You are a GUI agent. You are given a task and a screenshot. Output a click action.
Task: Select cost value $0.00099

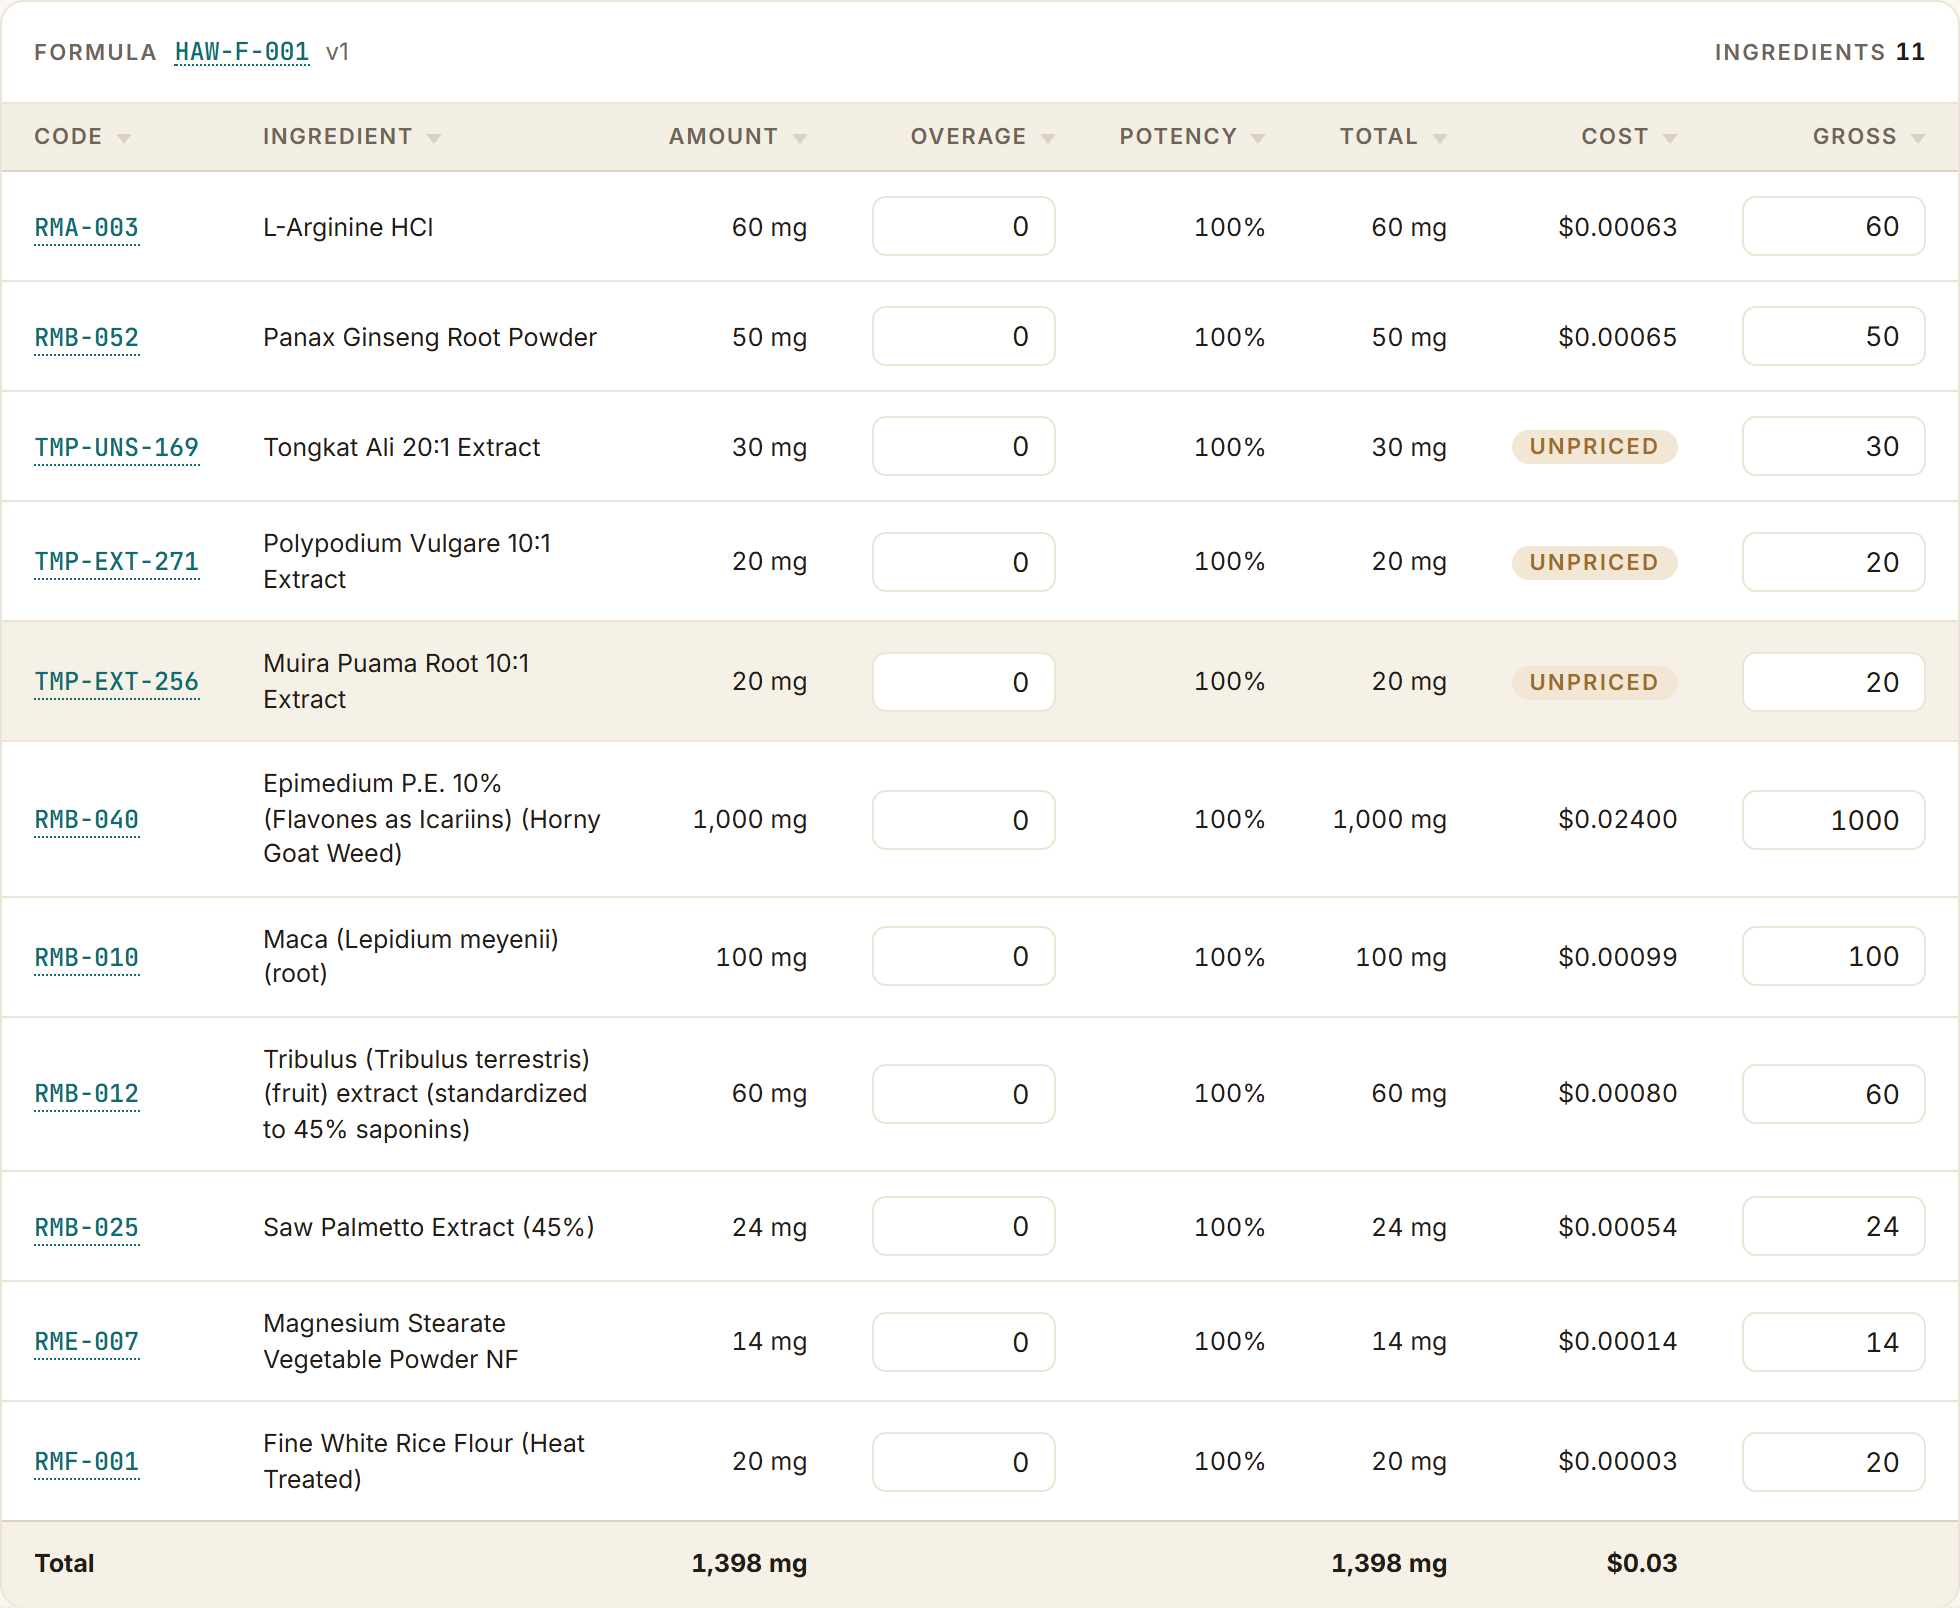click(1618, 958)
